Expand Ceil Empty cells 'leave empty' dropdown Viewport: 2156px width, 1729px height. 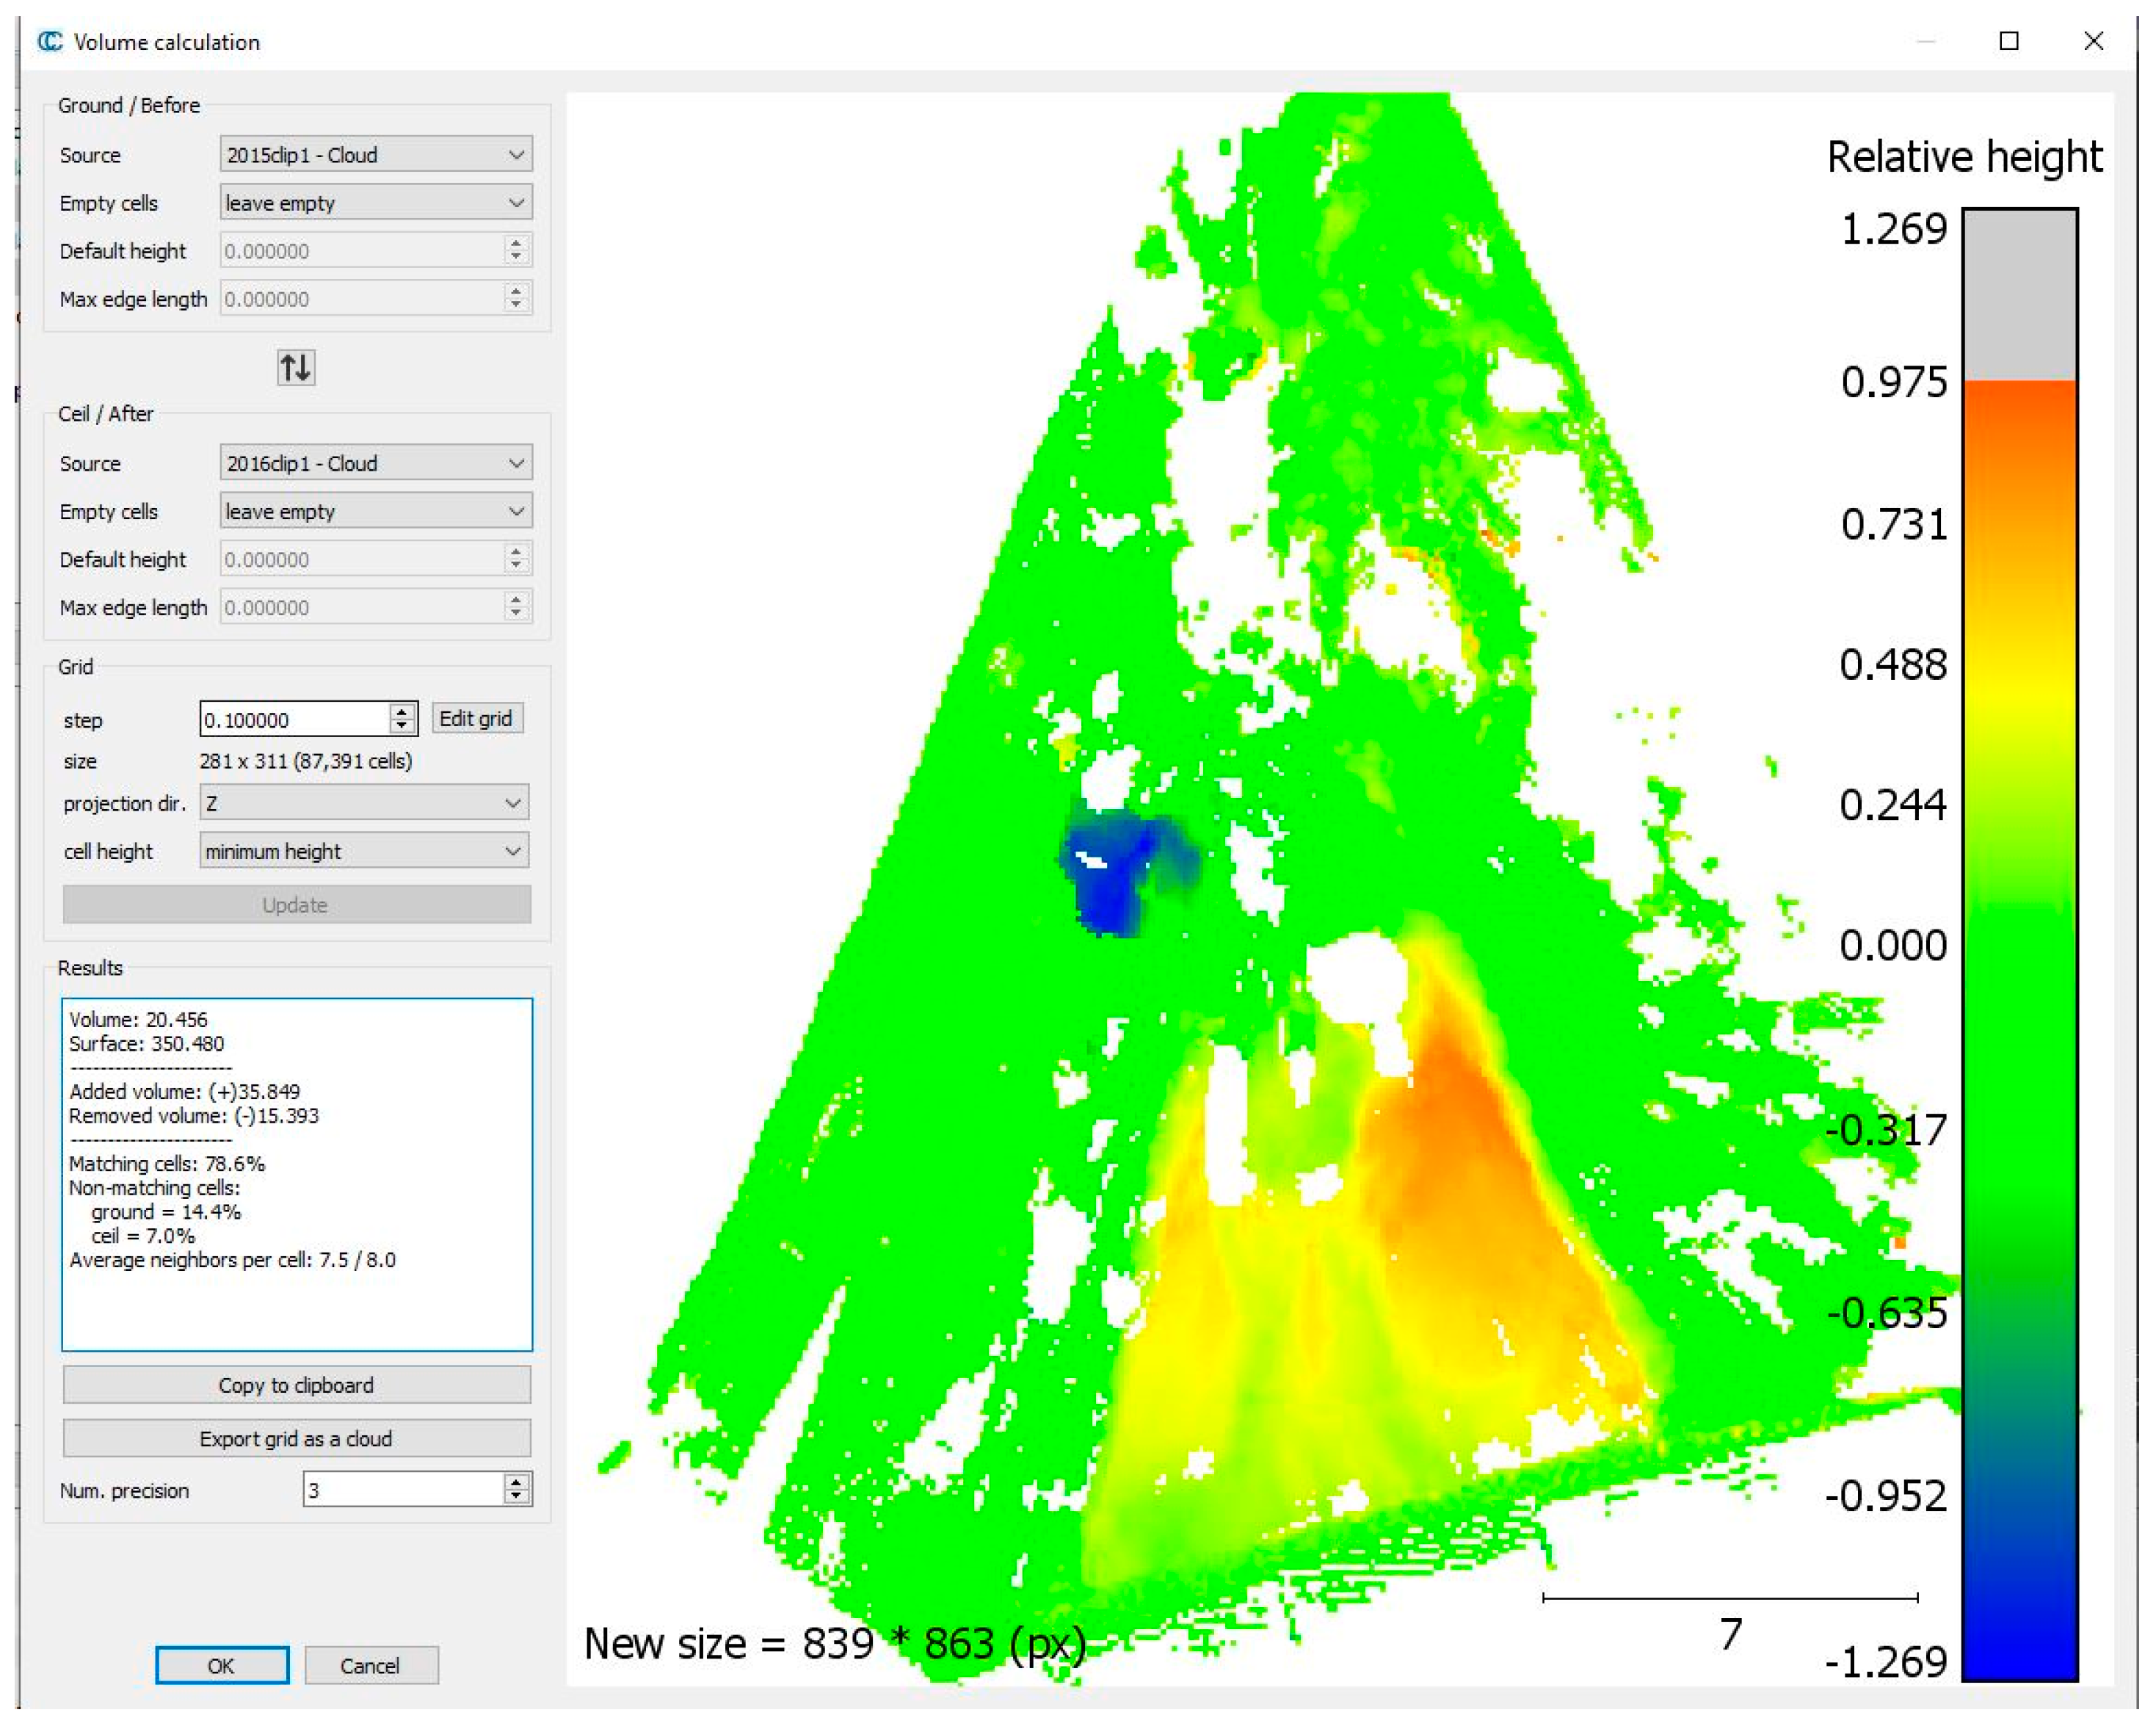coord(375,511)
